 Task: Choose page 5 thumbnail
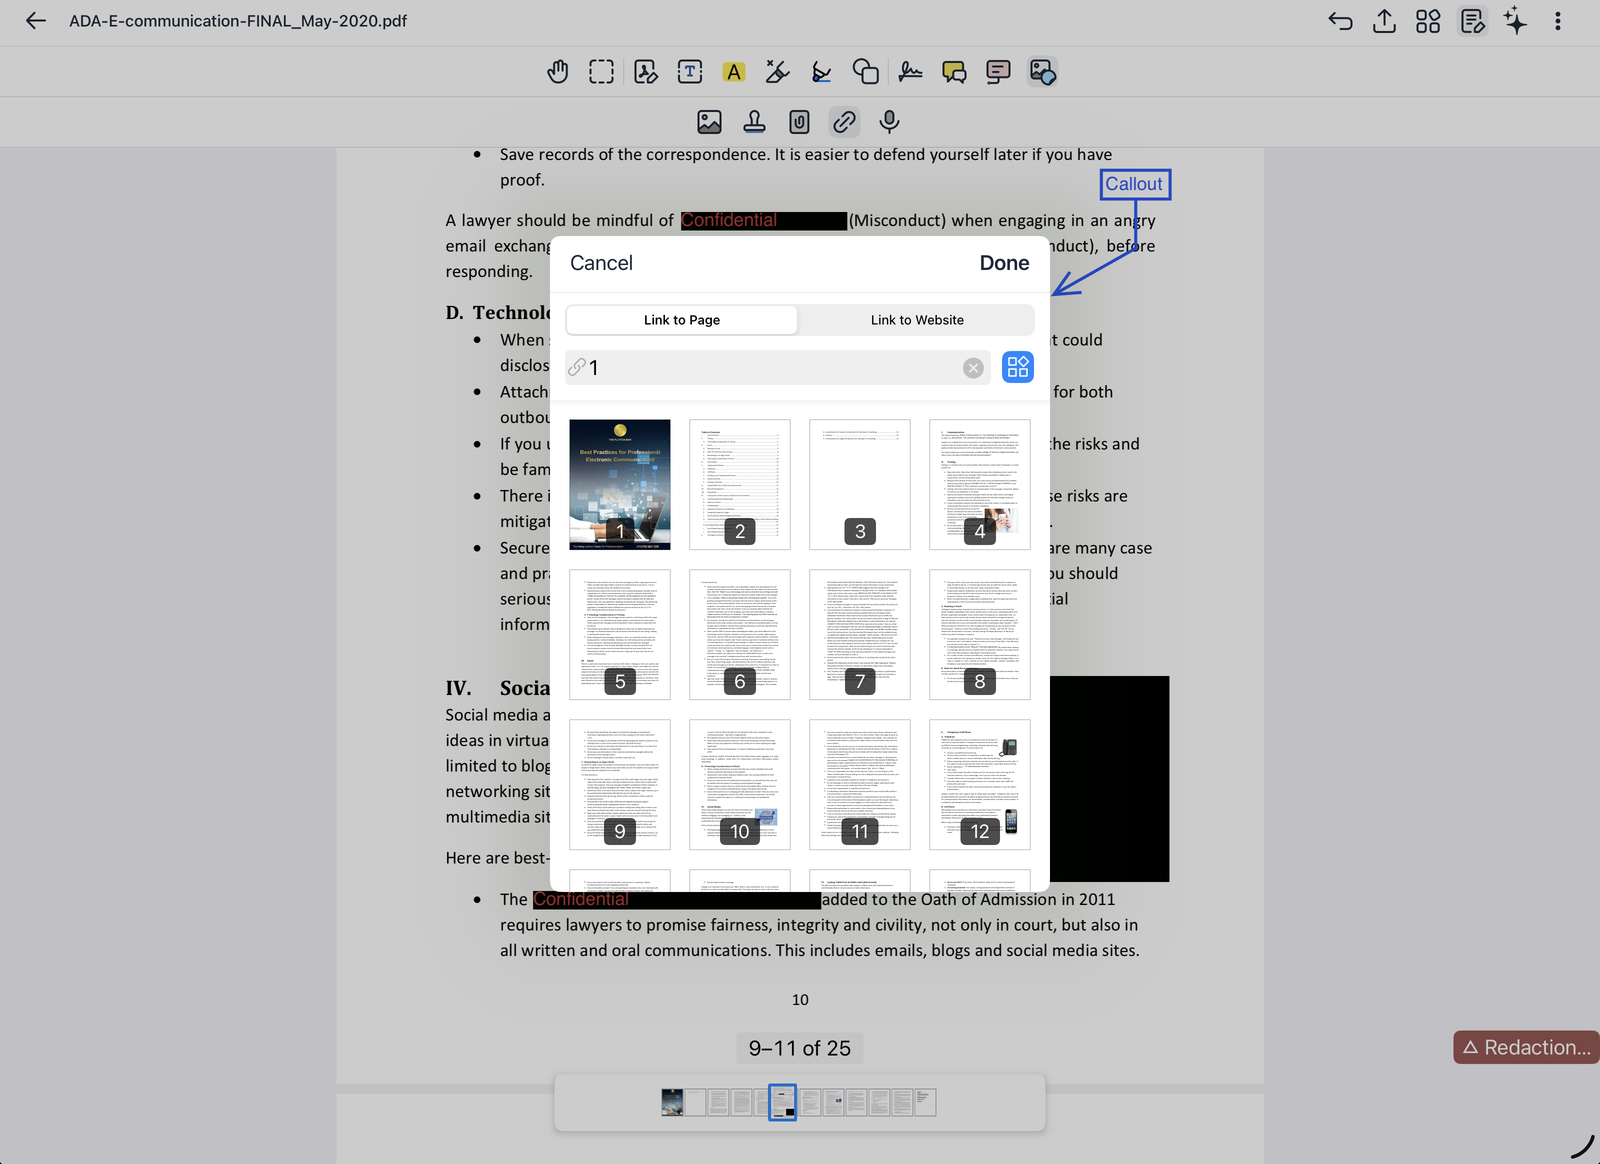(620, 635)
